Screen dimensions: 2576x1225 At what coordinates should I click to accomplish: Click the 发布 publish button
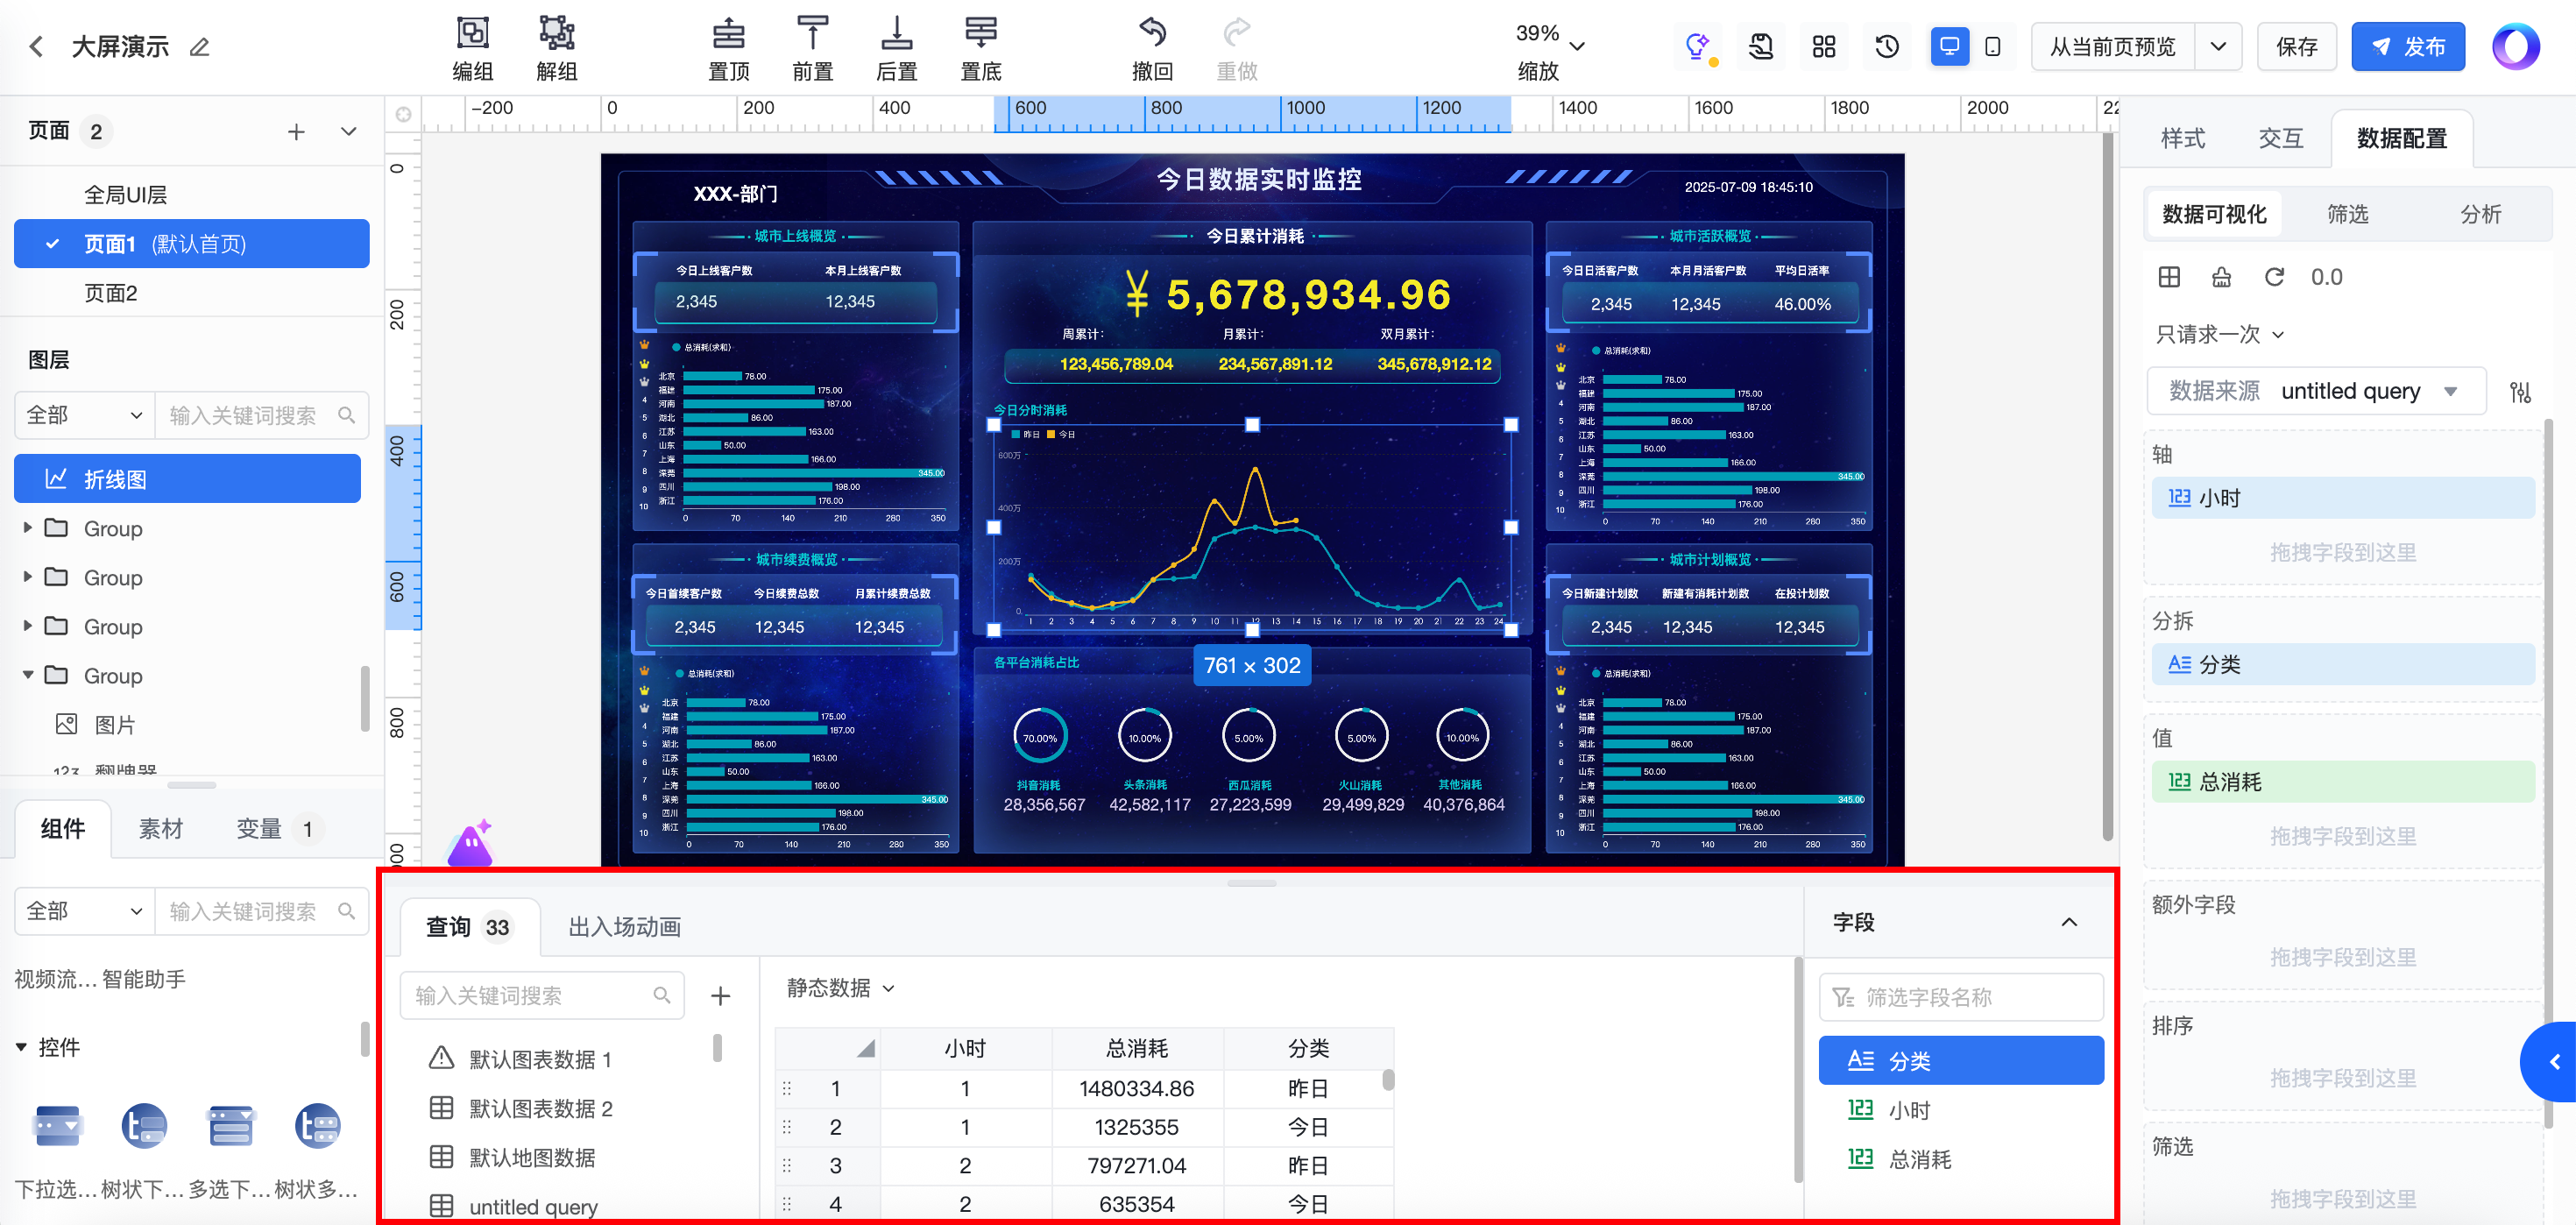(2407, 47)
